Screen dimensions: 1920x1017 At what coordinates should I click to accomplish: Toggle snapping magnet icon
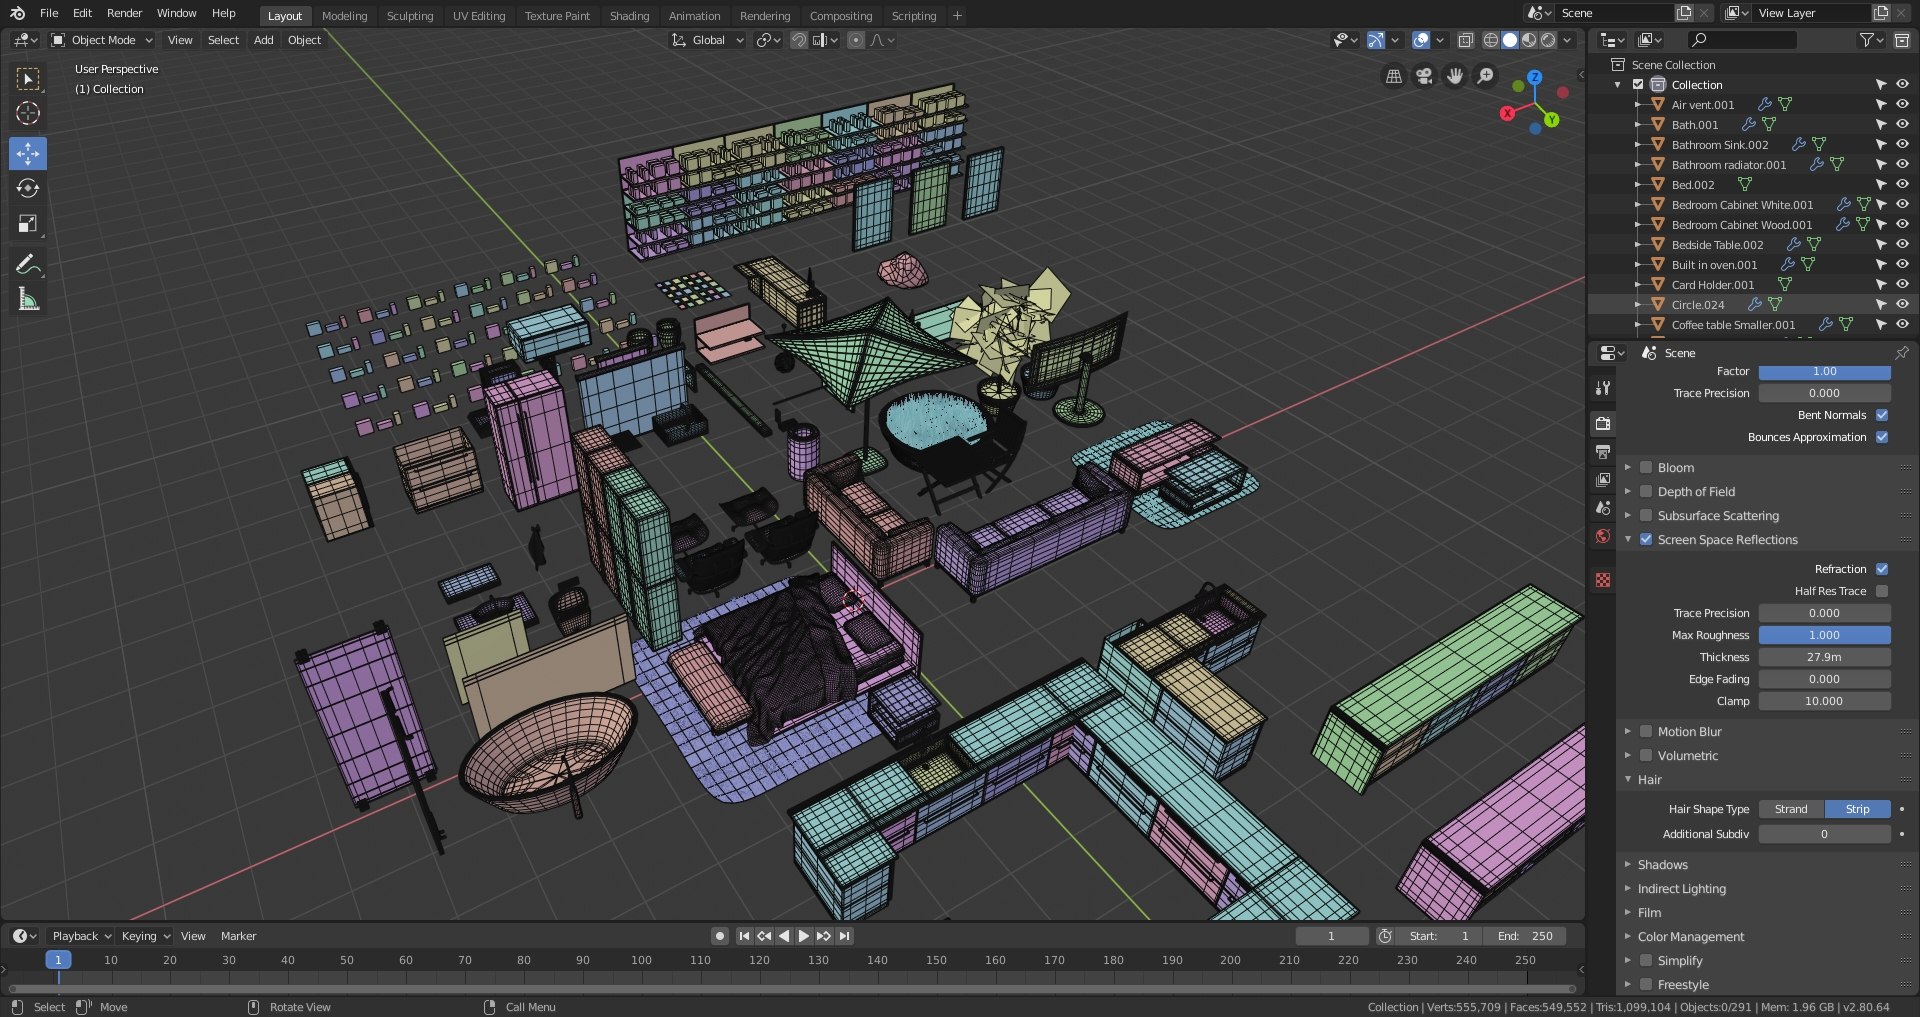[x=799, y=40]
